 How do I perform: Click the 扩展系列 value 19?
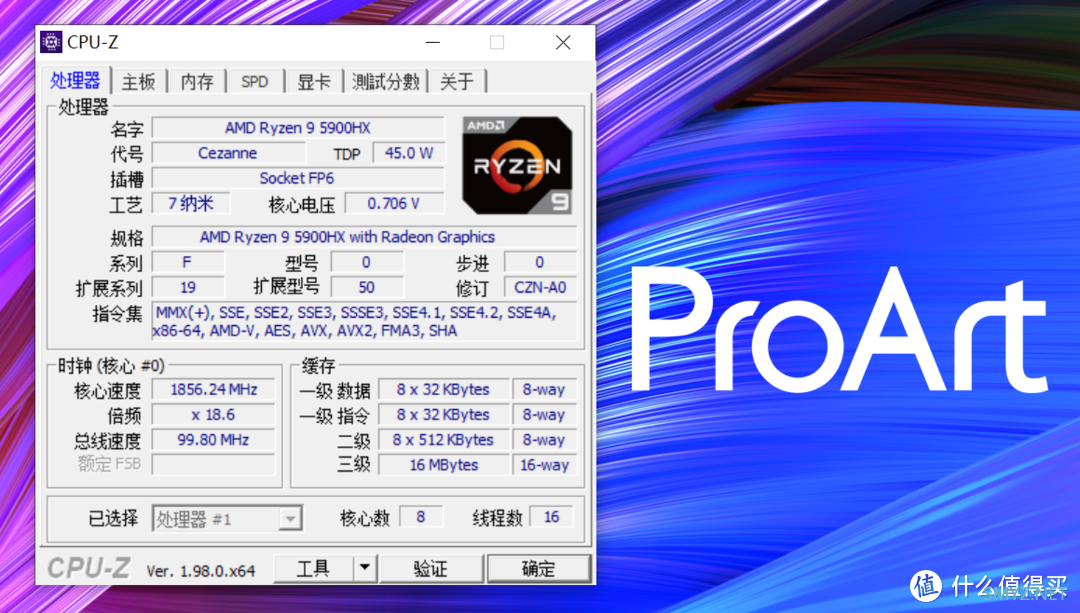click(x=187, y=287)
